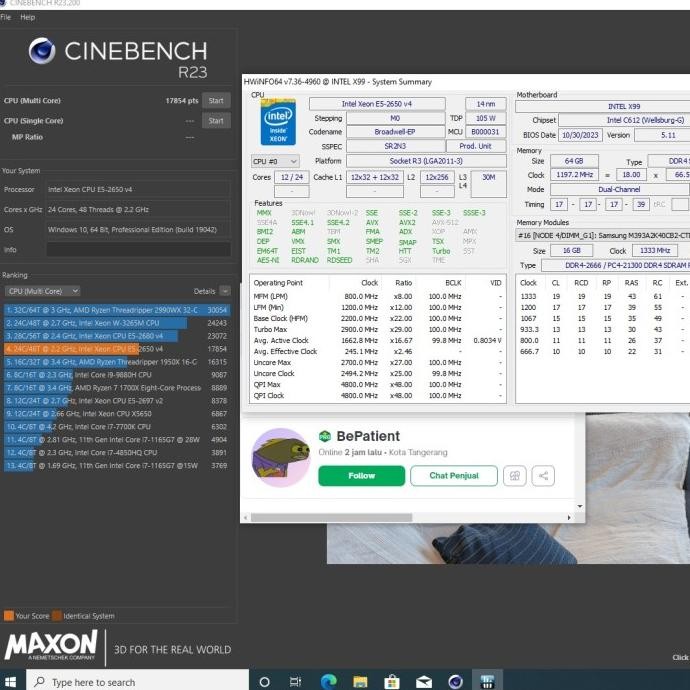Select ranking row Xeon CPU E5-2697 v2

click(x=117, y=401)
